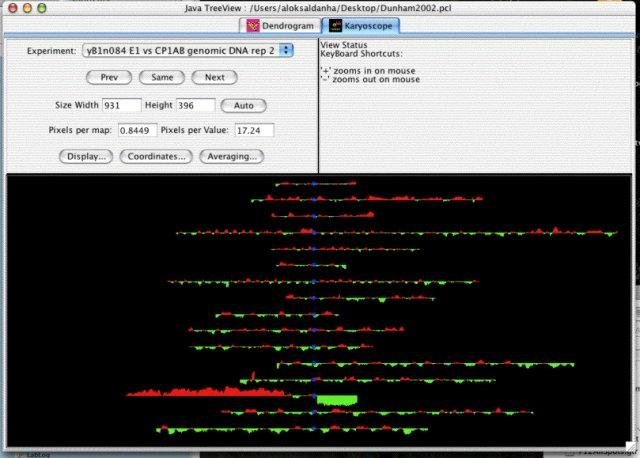The width and height of the screenshot is (640, 458).
Task: Click the Pixels per map field
Action: pos(138,130)
